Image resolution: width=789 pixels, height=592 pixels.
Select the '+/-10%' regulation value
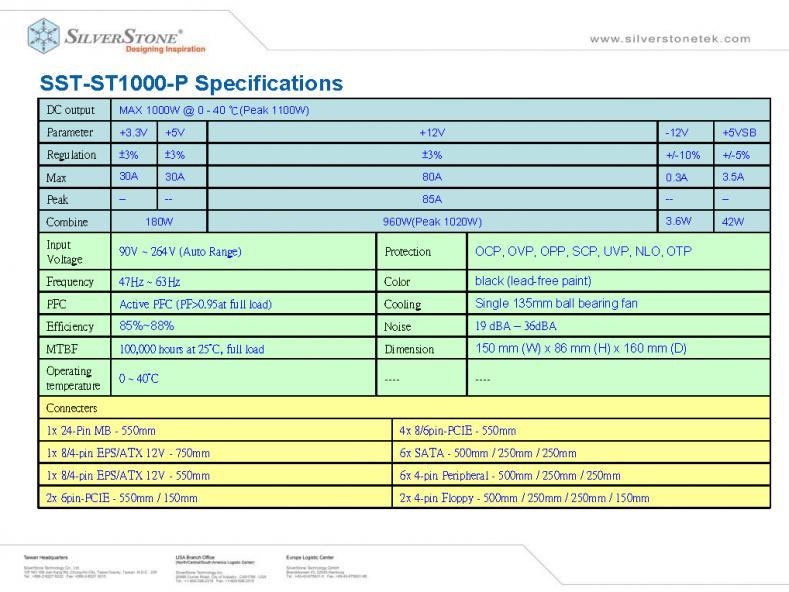coord(683,155)
